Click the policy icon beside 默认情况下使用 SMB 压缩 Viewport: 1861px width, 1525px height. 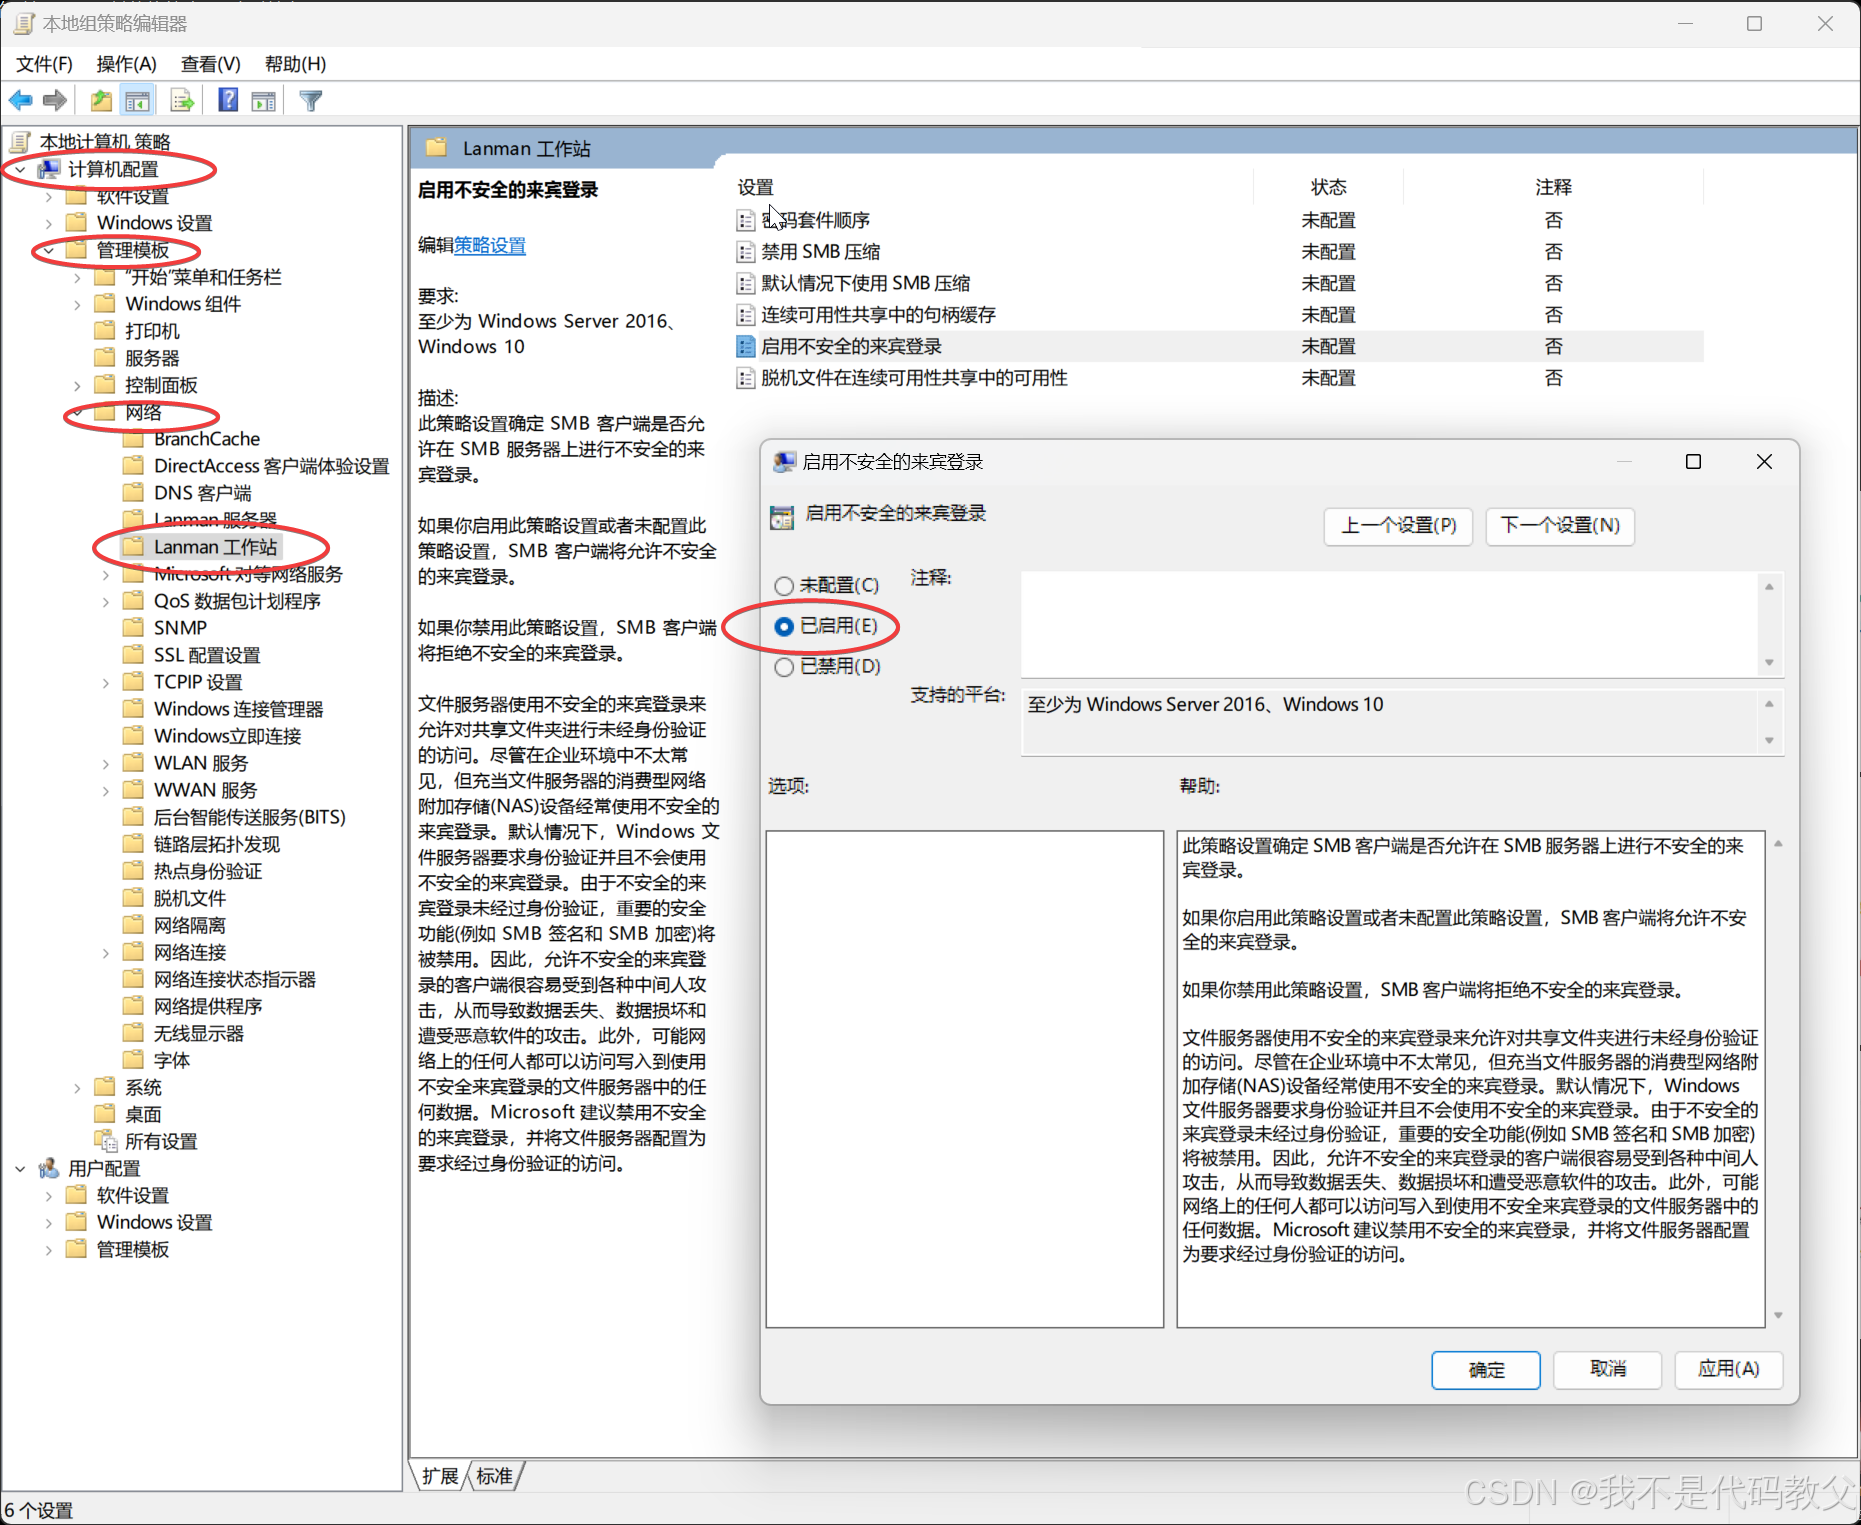tap(746, 284)
